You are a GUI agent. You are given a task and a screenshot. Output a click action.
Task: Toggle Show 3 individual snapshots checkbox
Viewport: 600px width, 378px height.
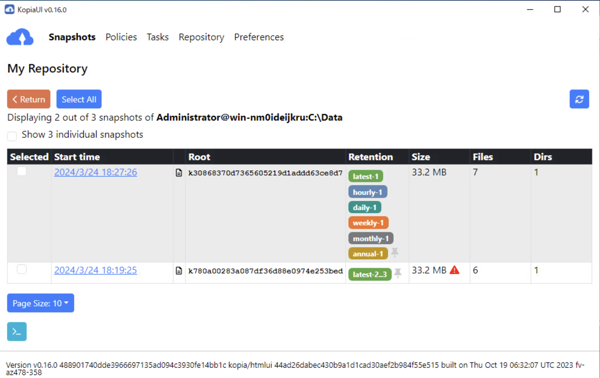(x=12, y=136)
